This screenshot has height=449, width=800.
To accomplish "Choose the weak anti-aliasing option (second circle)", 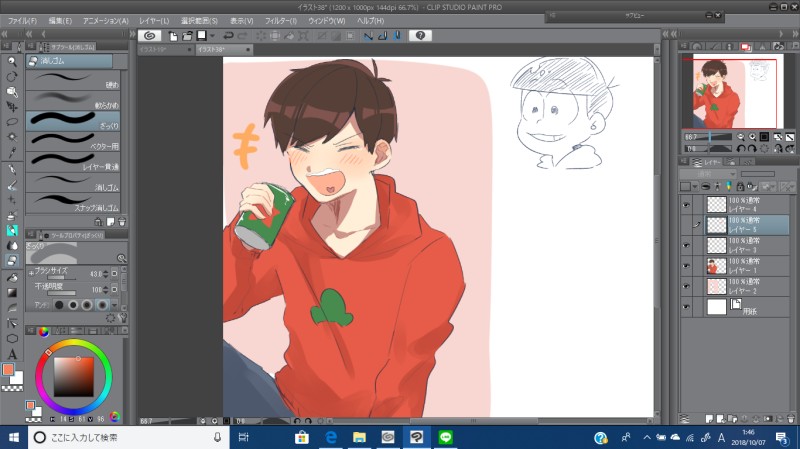I will coord(73,305).
